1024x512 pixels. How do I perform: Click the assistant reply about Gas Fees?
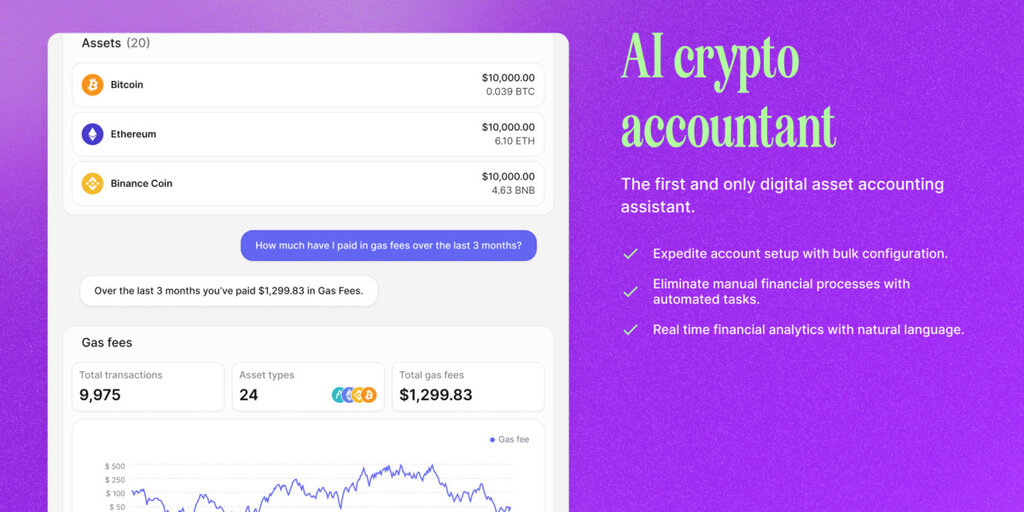pyautogui.click(x=229, y=291)
